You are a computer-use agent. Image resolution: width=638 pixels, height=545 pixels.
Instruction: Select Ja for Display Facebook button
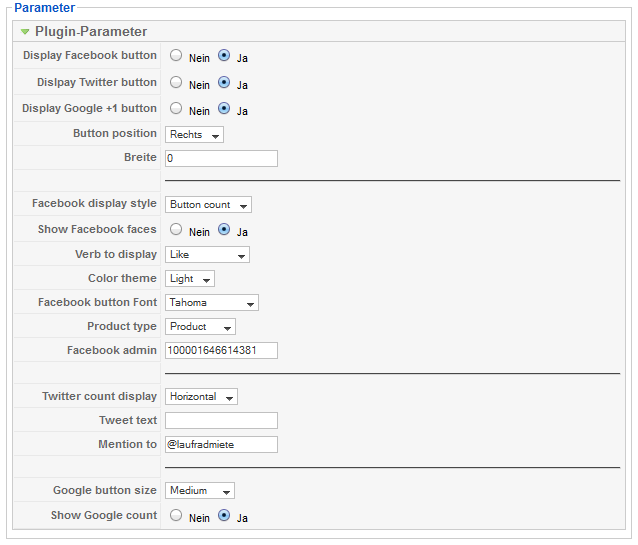(224, 56)
